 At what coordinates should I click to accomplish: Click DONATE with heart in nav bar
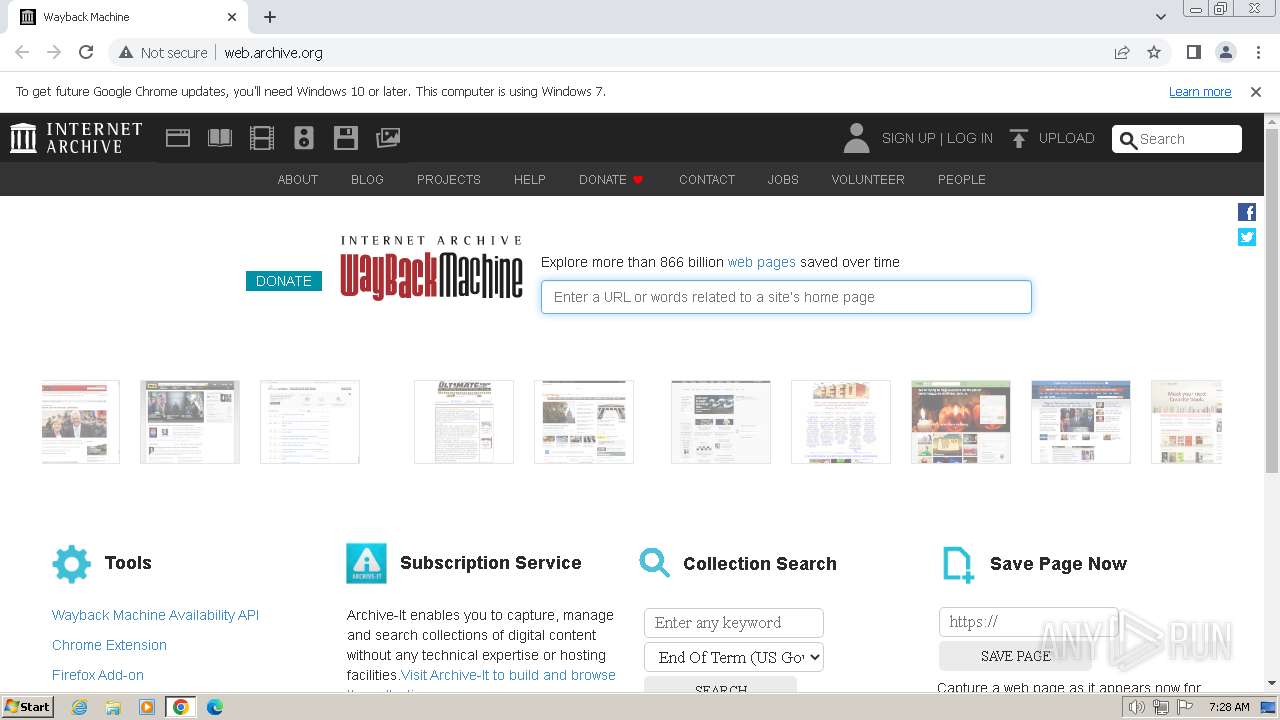coord(611,180)
